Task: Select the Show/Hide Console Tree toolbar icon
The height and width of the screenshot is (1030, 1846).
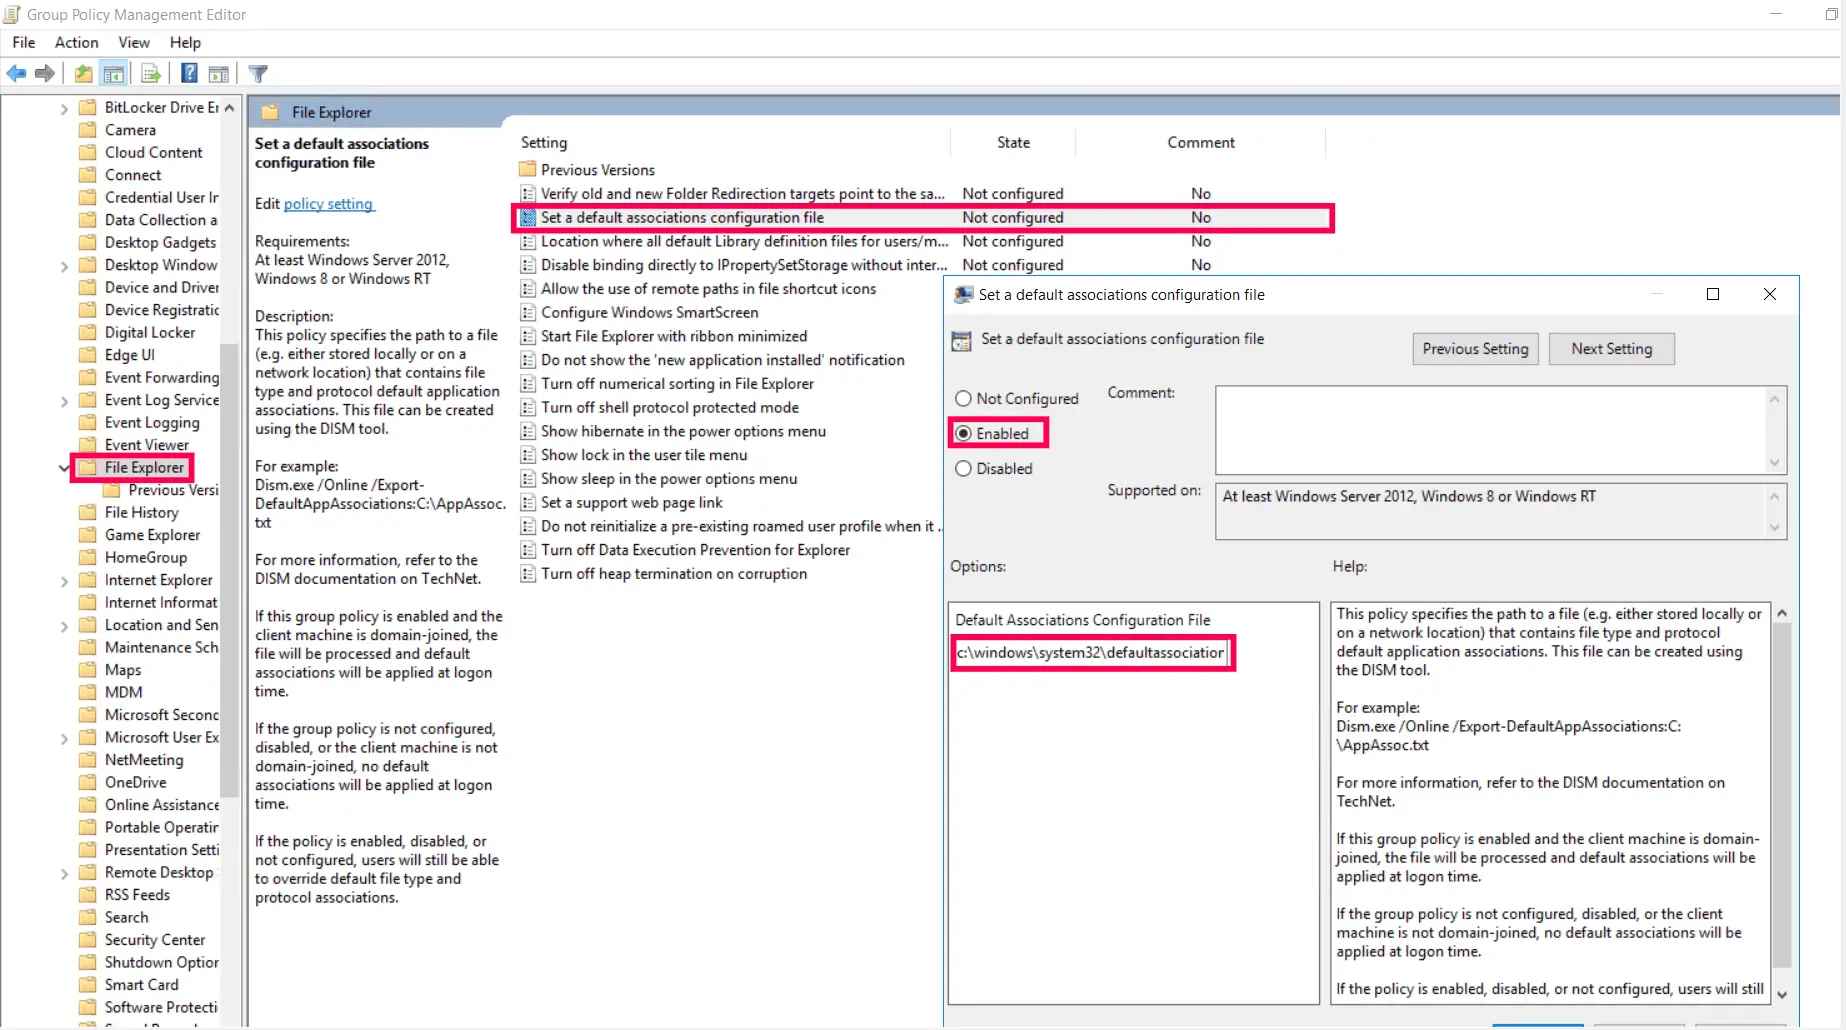Action: click(x=115, y=73)
